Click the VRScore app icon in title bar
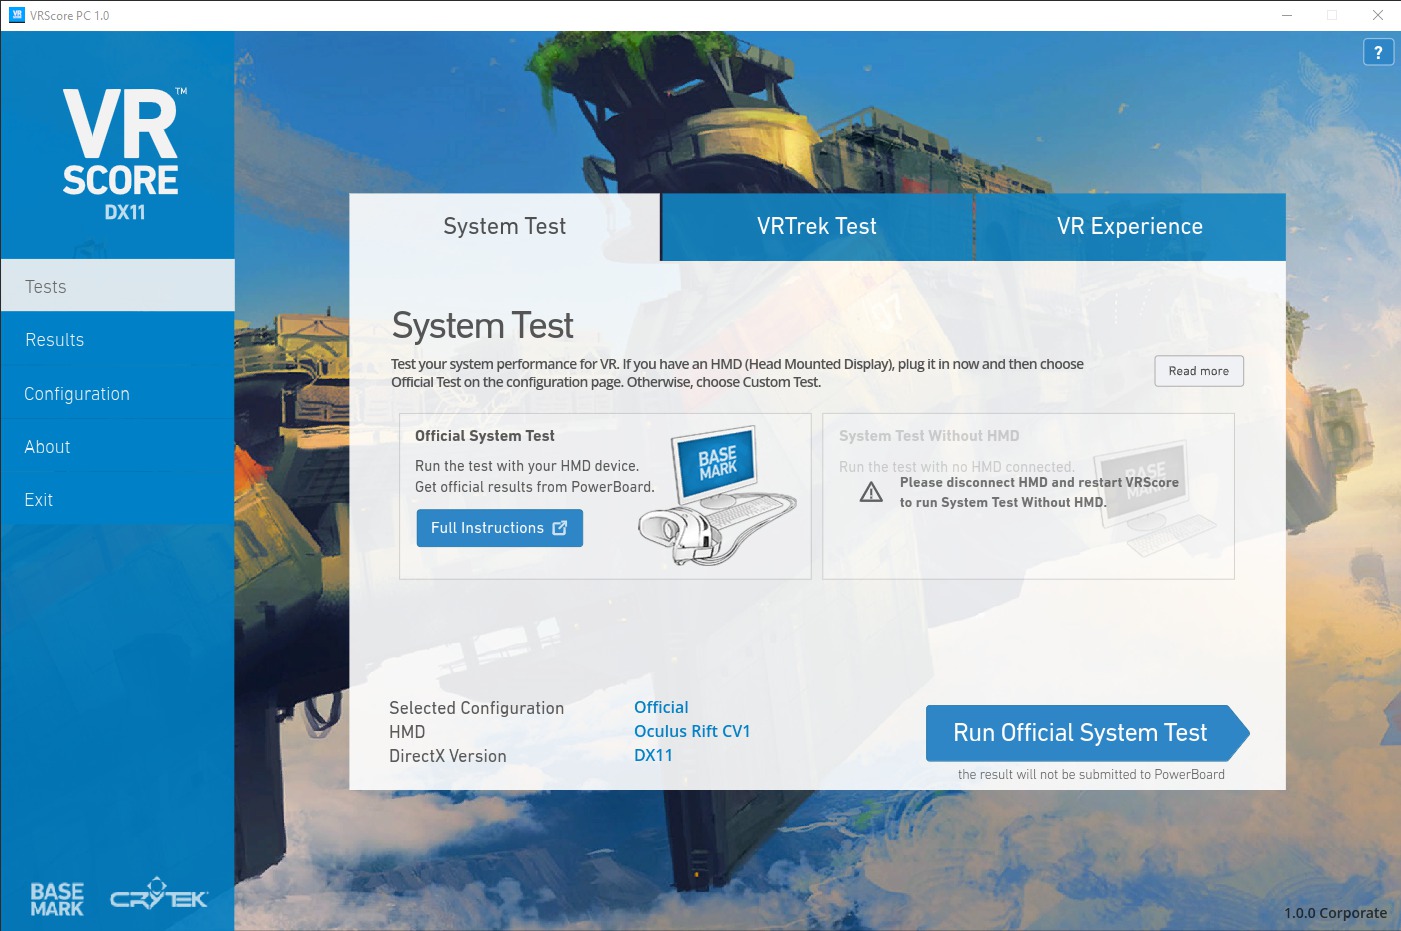Screen dimensions: 1401x931 tap(16, 15)
